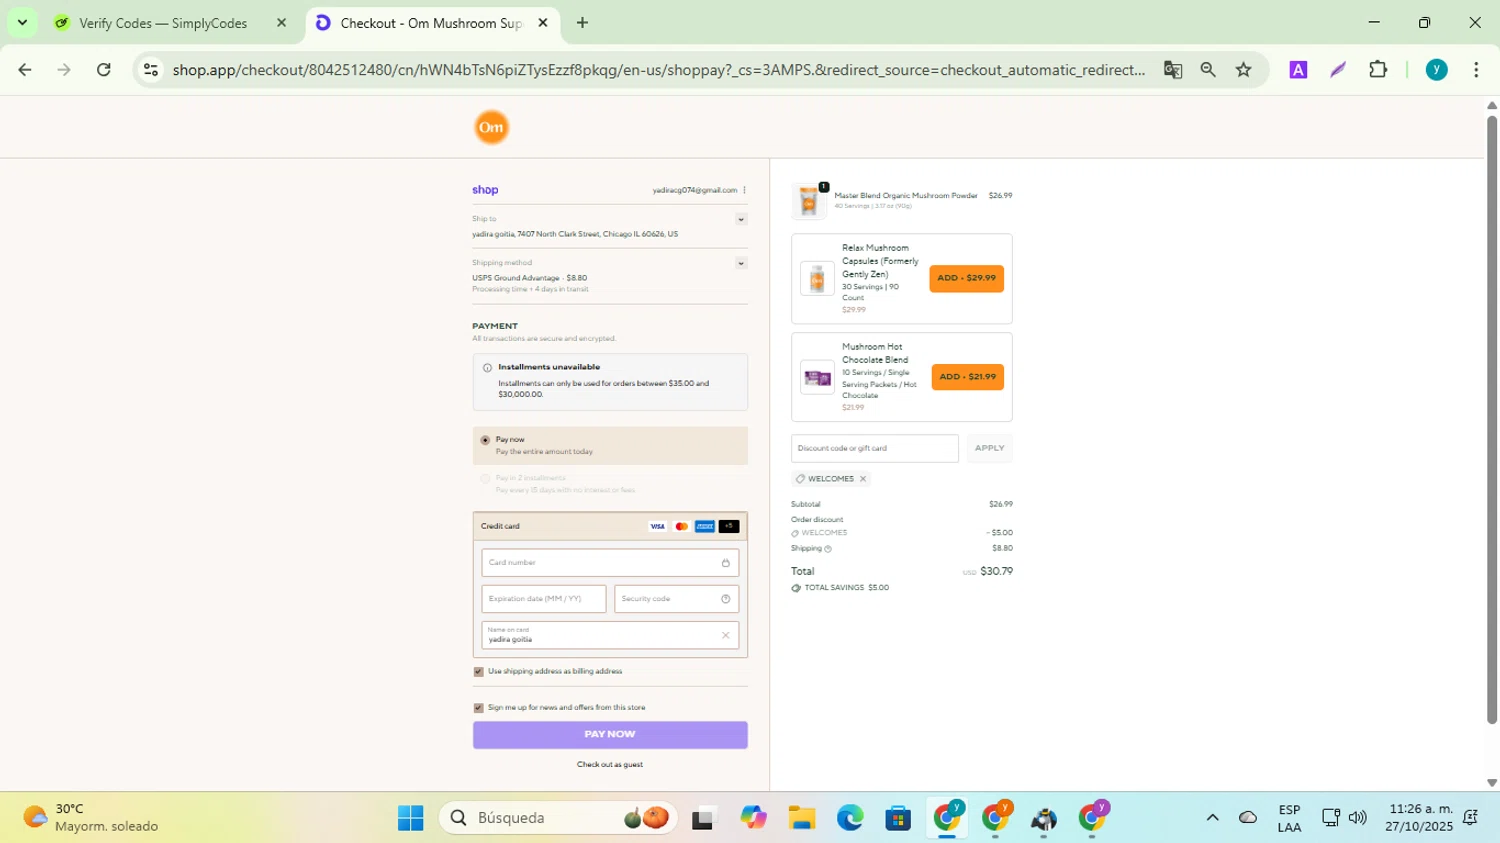The width and height of the screenshot is (1500, 843).
Task: Open Chrome three-dot menu
Action: click(1476, 70)
